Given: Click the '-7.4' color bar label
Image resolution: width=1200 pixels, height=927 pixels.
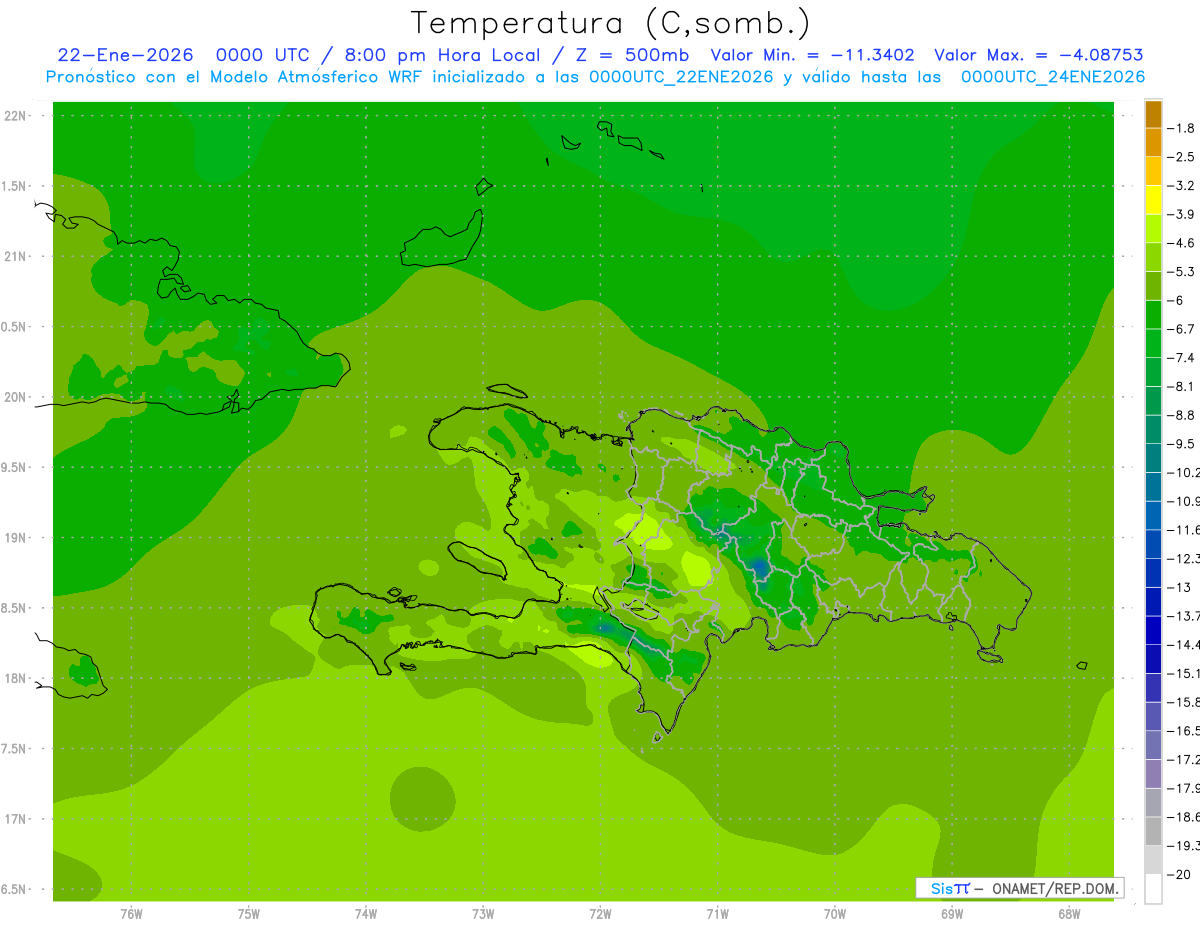Looking at the screenshot, I should 1181,357.
